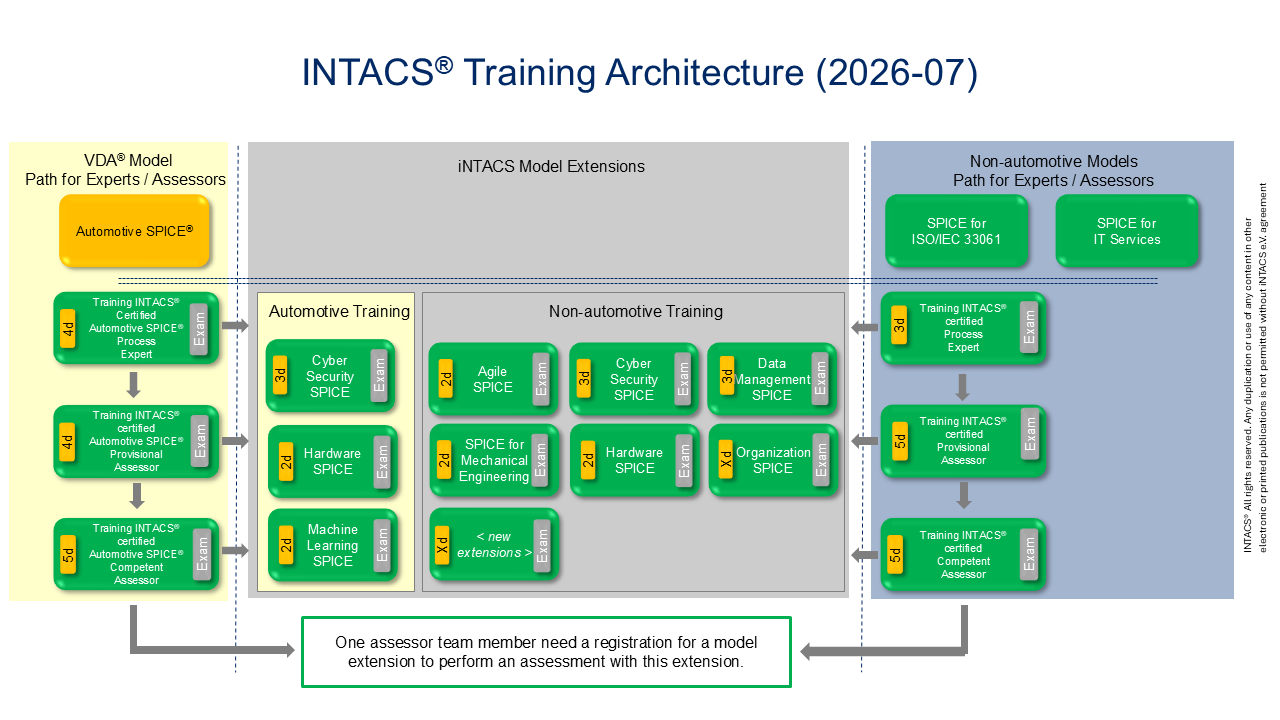Image resolution: width=1280 pixels, height=720 pixels.
Task: Open the Automotive SPICE Competent Assessor training box
Action: (x=135, y=553)
